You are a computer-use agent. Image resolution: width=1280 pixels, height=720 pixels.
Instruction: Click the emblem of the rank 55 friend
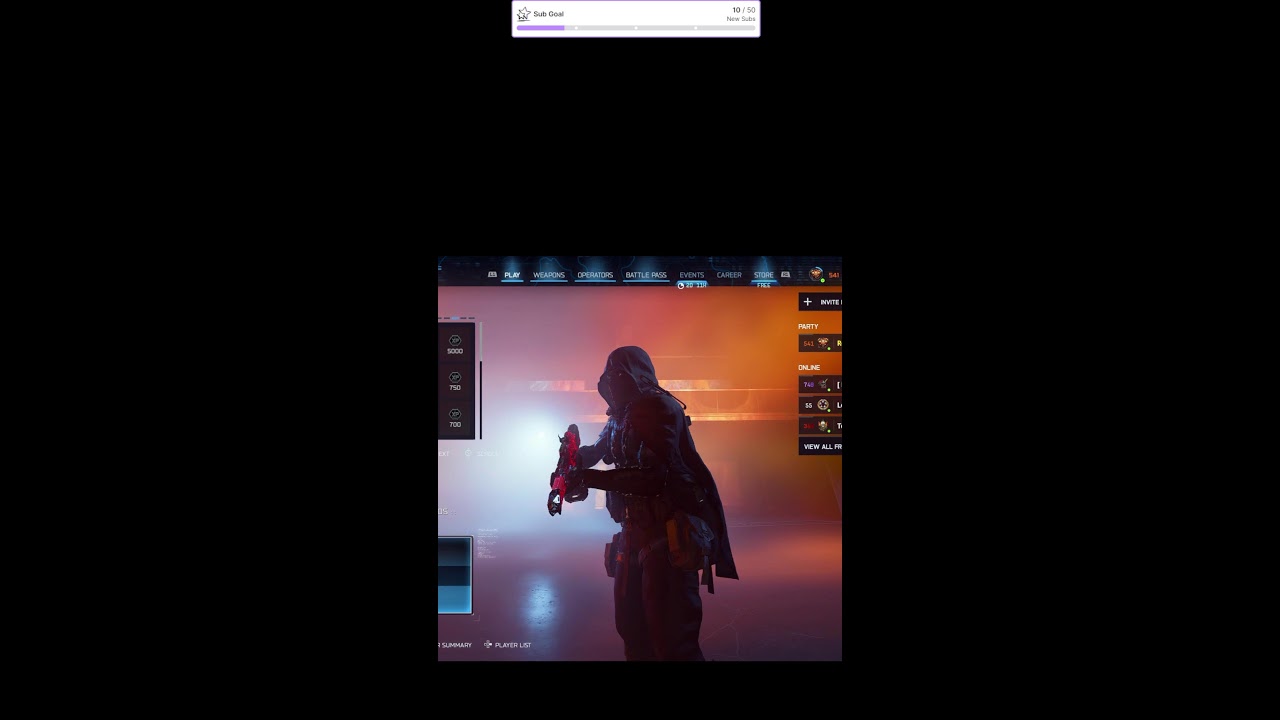823,405
